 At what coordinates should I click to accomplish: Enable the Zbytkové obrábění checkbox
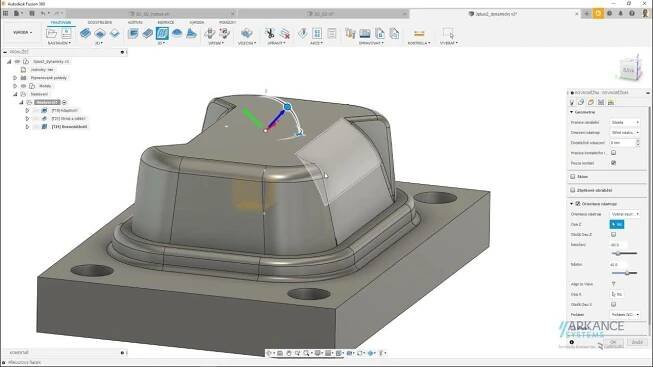point(573,190)
